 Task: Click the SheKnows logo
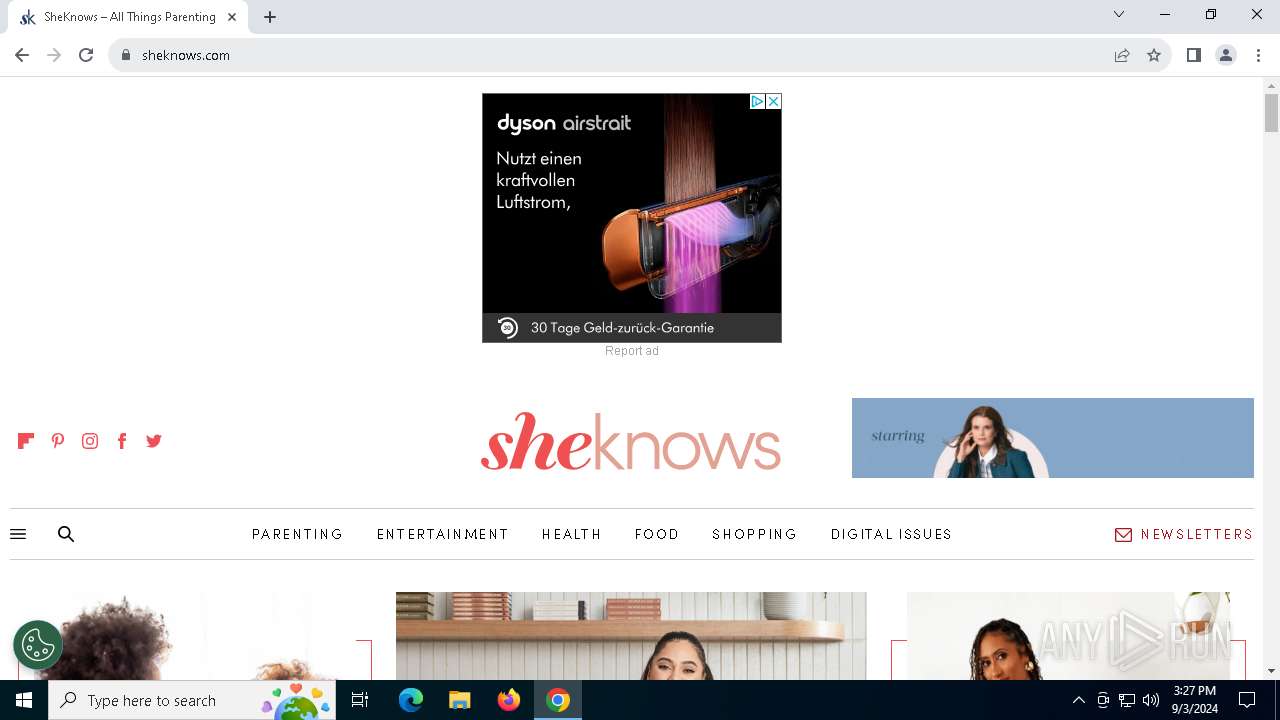631,442
